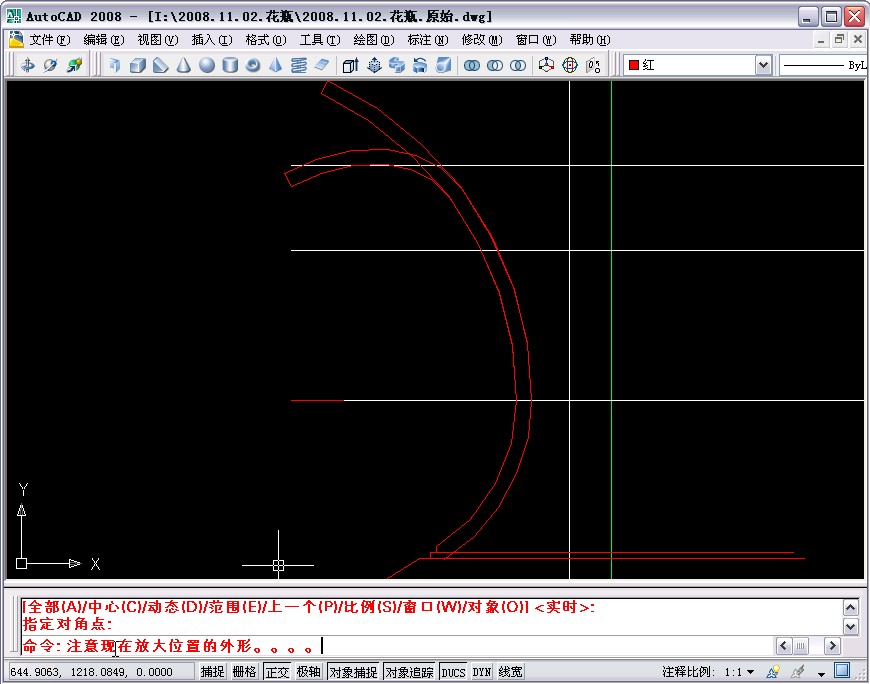Click annotation visibility lightbulb icon
The height and width of the screenshot is (684, 870).
pos(773,672)
